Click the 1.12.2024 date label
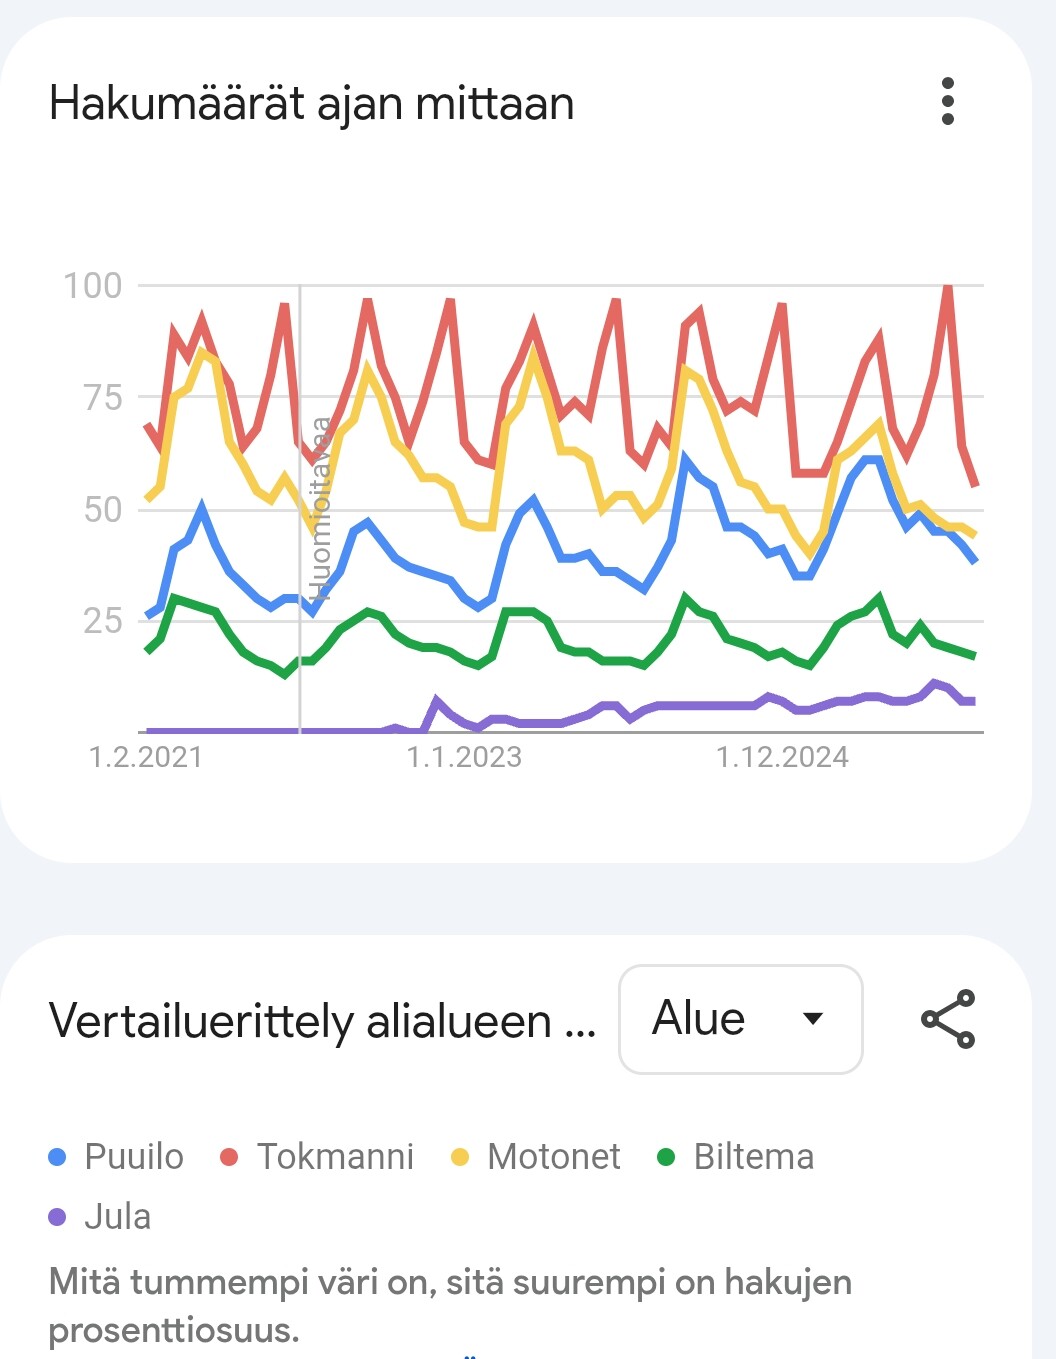The height and width of the screenshot is (1359, 1056). pyautogui.click(x=782, y=757)
